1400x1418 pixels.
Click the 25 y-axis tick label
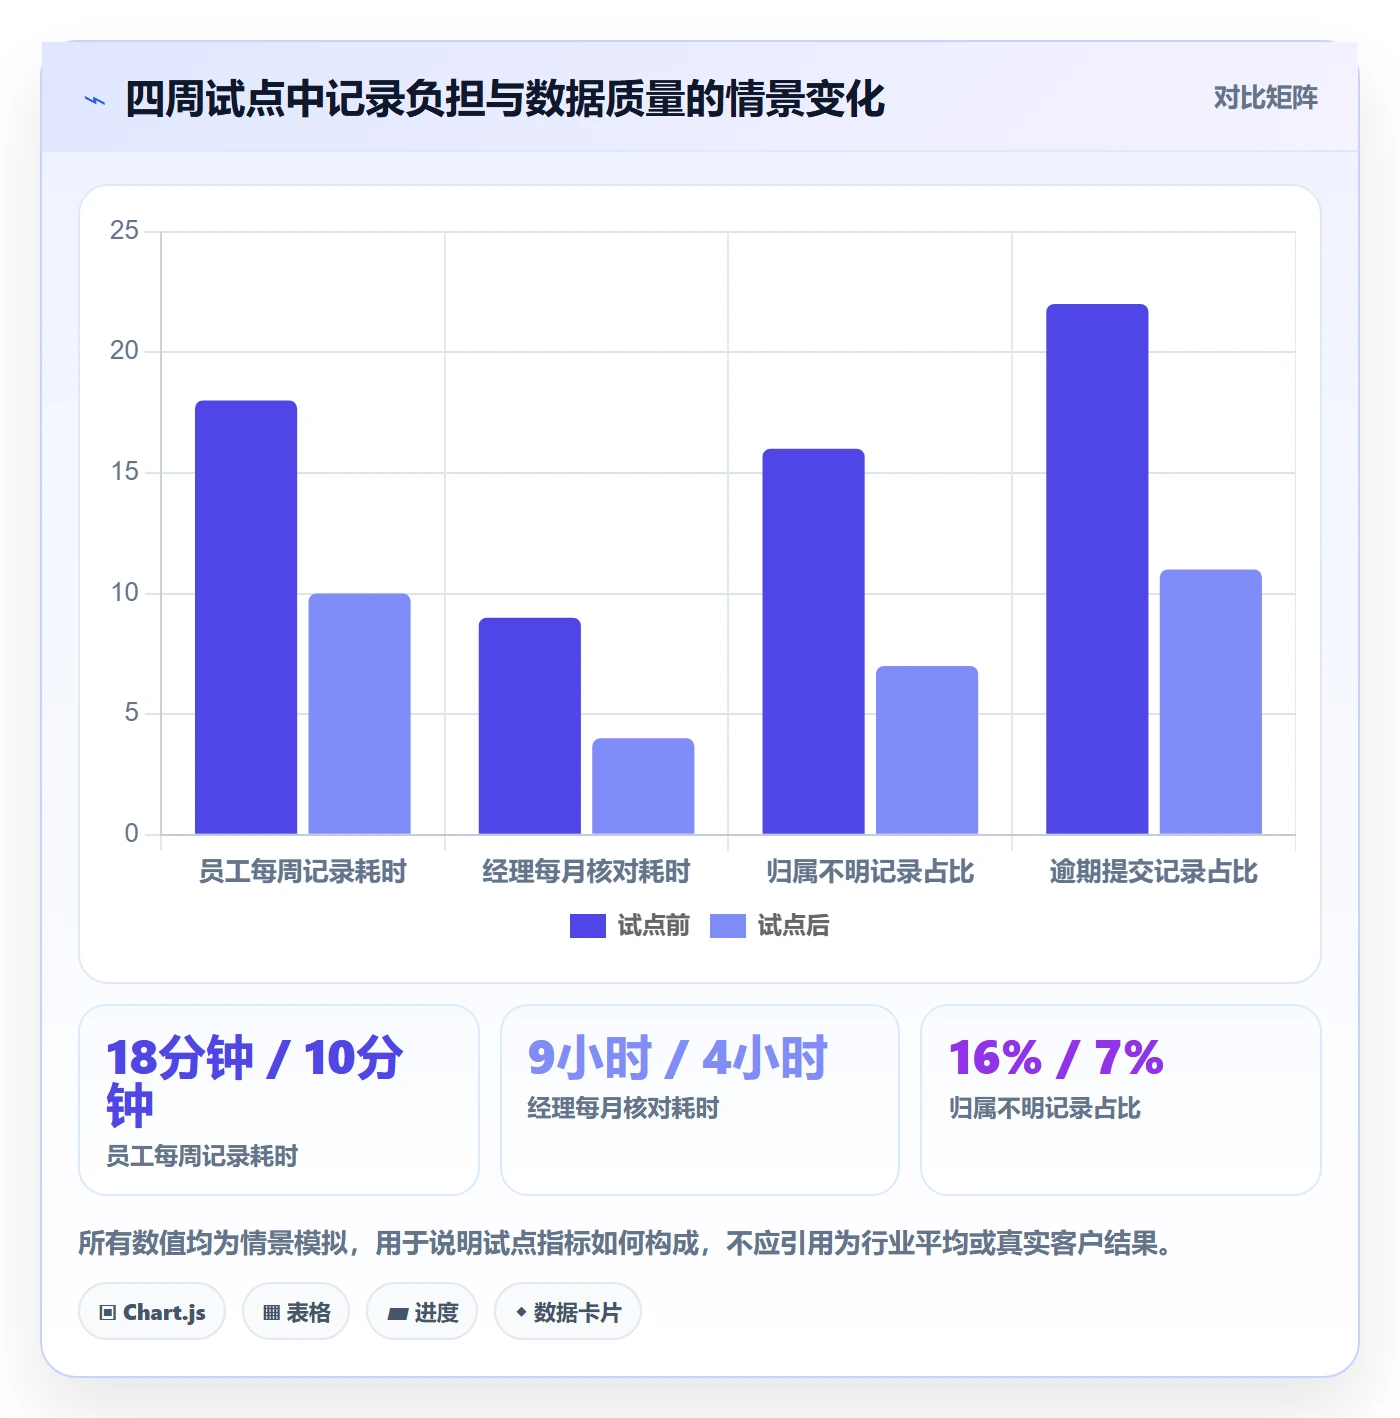[x=125, y=231]
